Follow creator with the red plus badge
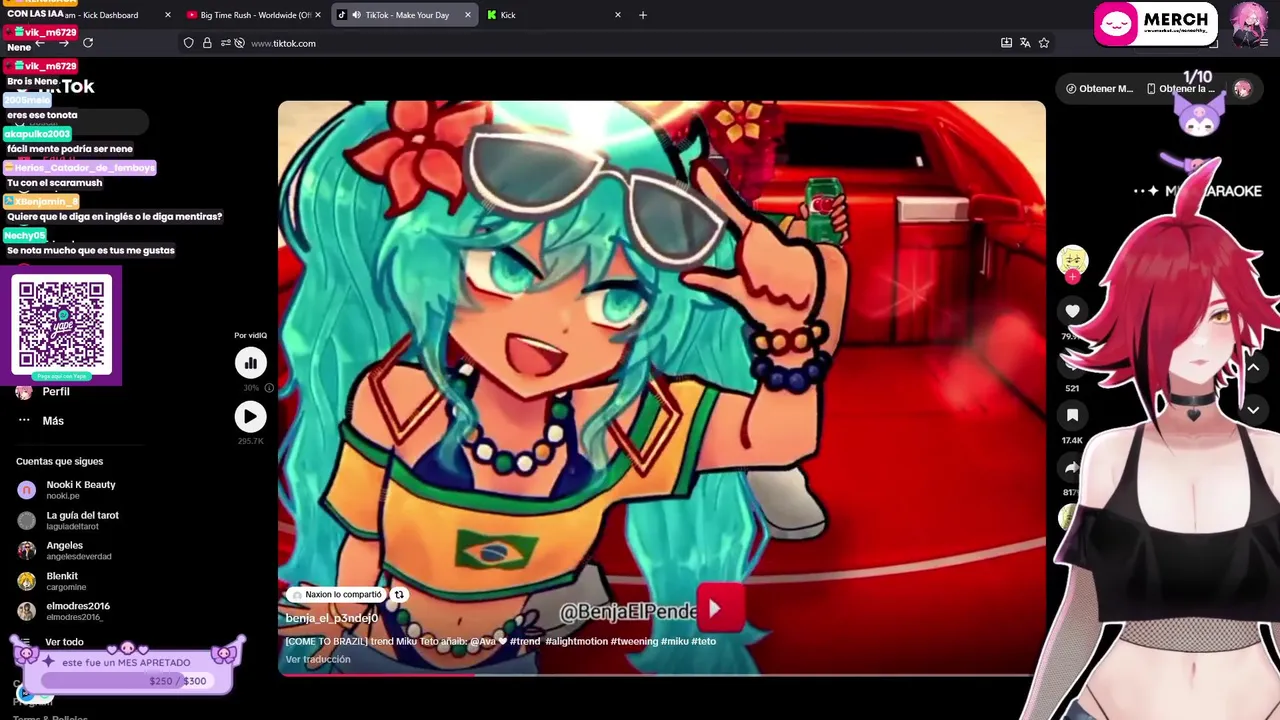Image resolution: width=1280 pixels, height=720 pixels. click(1072, 277)
